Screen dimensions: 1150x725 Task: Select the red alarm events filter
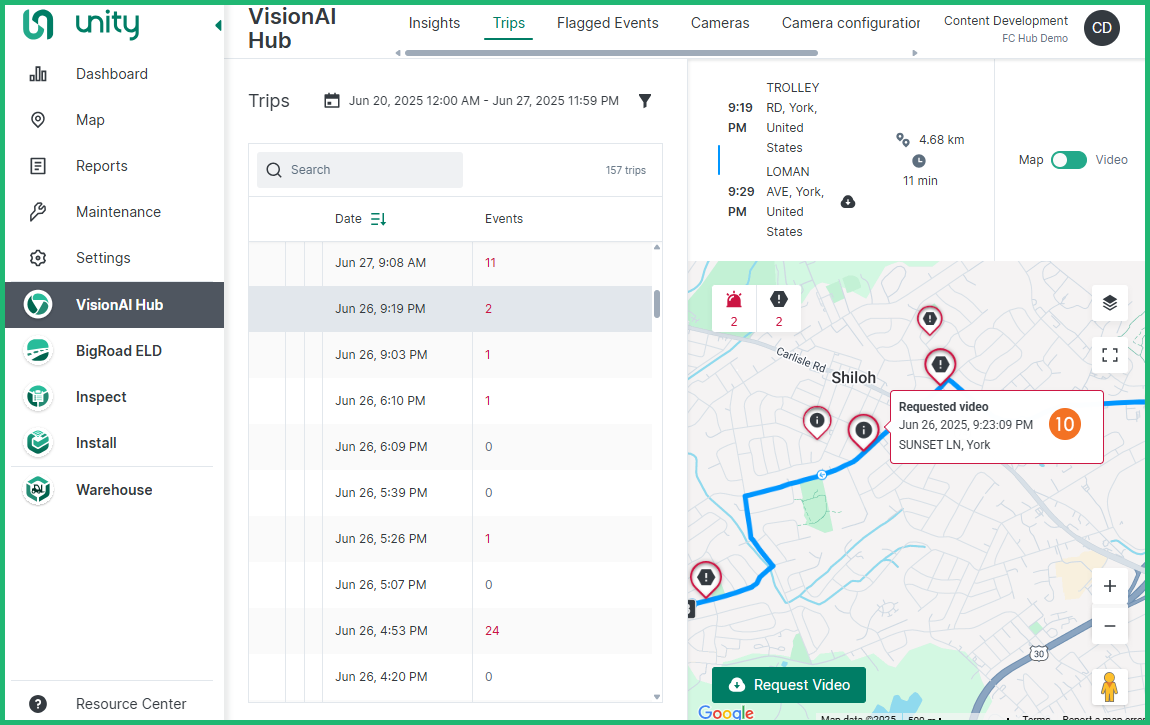pyautogui.click(x=734, y=308)
